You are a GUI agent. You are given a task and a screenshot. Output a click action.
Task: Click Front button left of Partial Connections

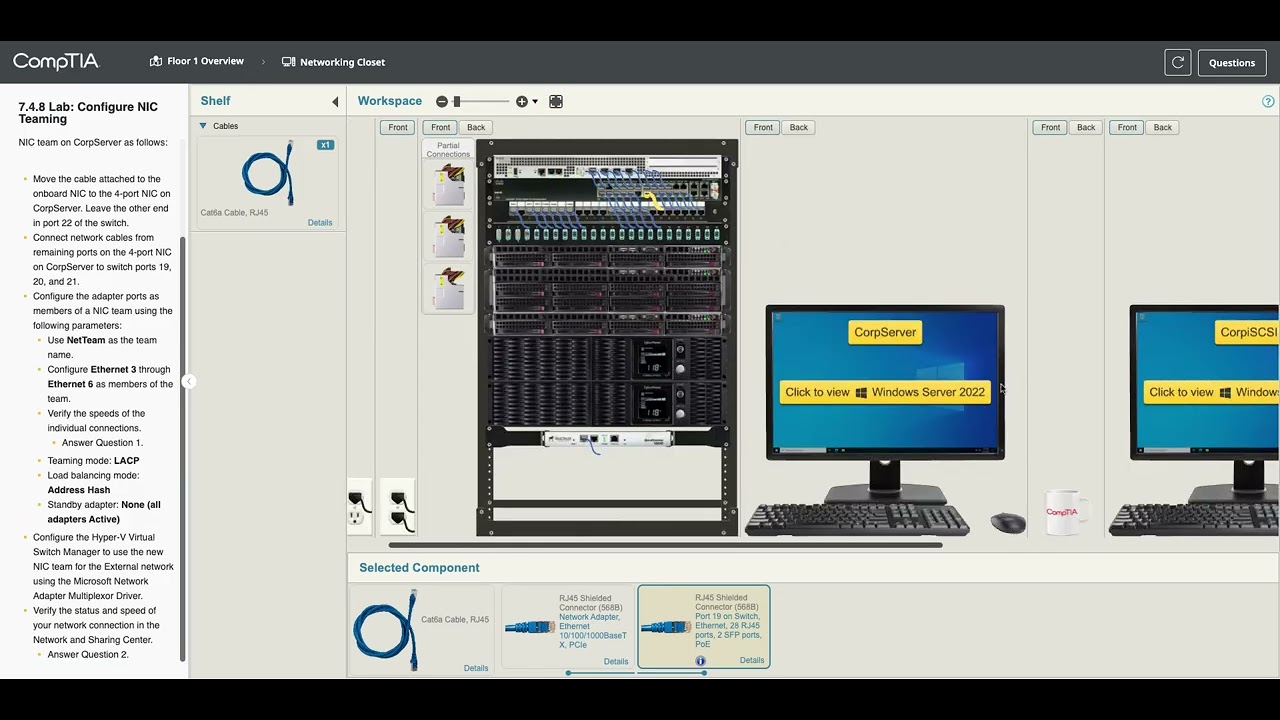coord(398,127)
